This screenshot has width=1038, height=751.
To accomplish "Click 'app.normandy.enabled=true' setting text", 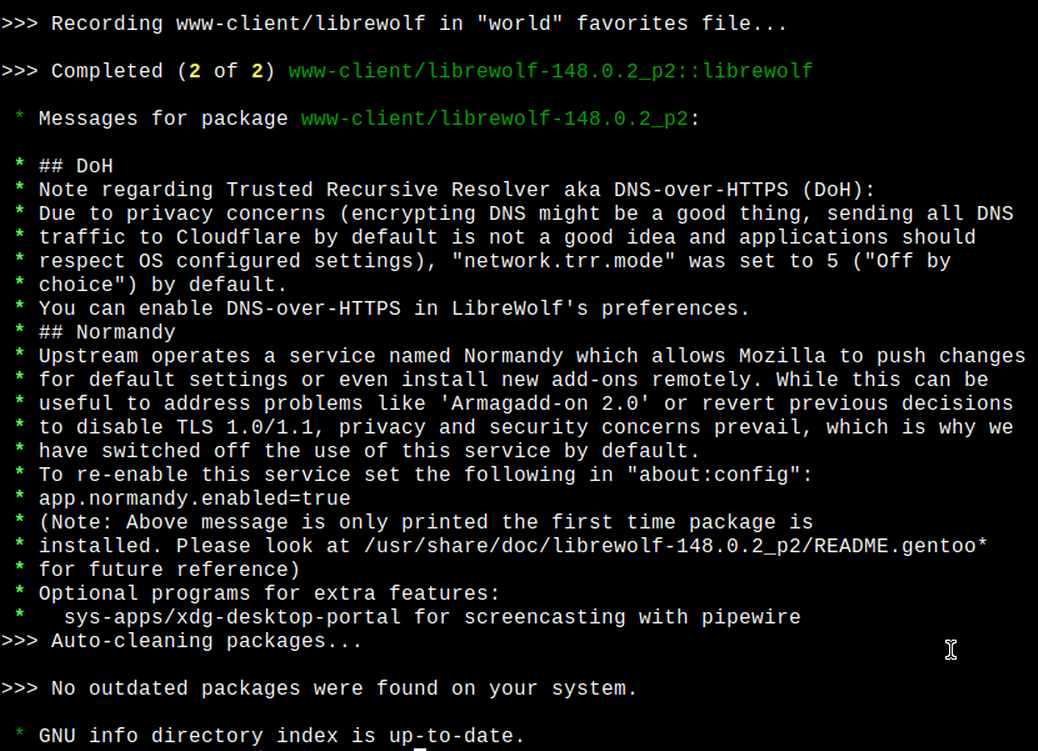I will click(195, 498).
